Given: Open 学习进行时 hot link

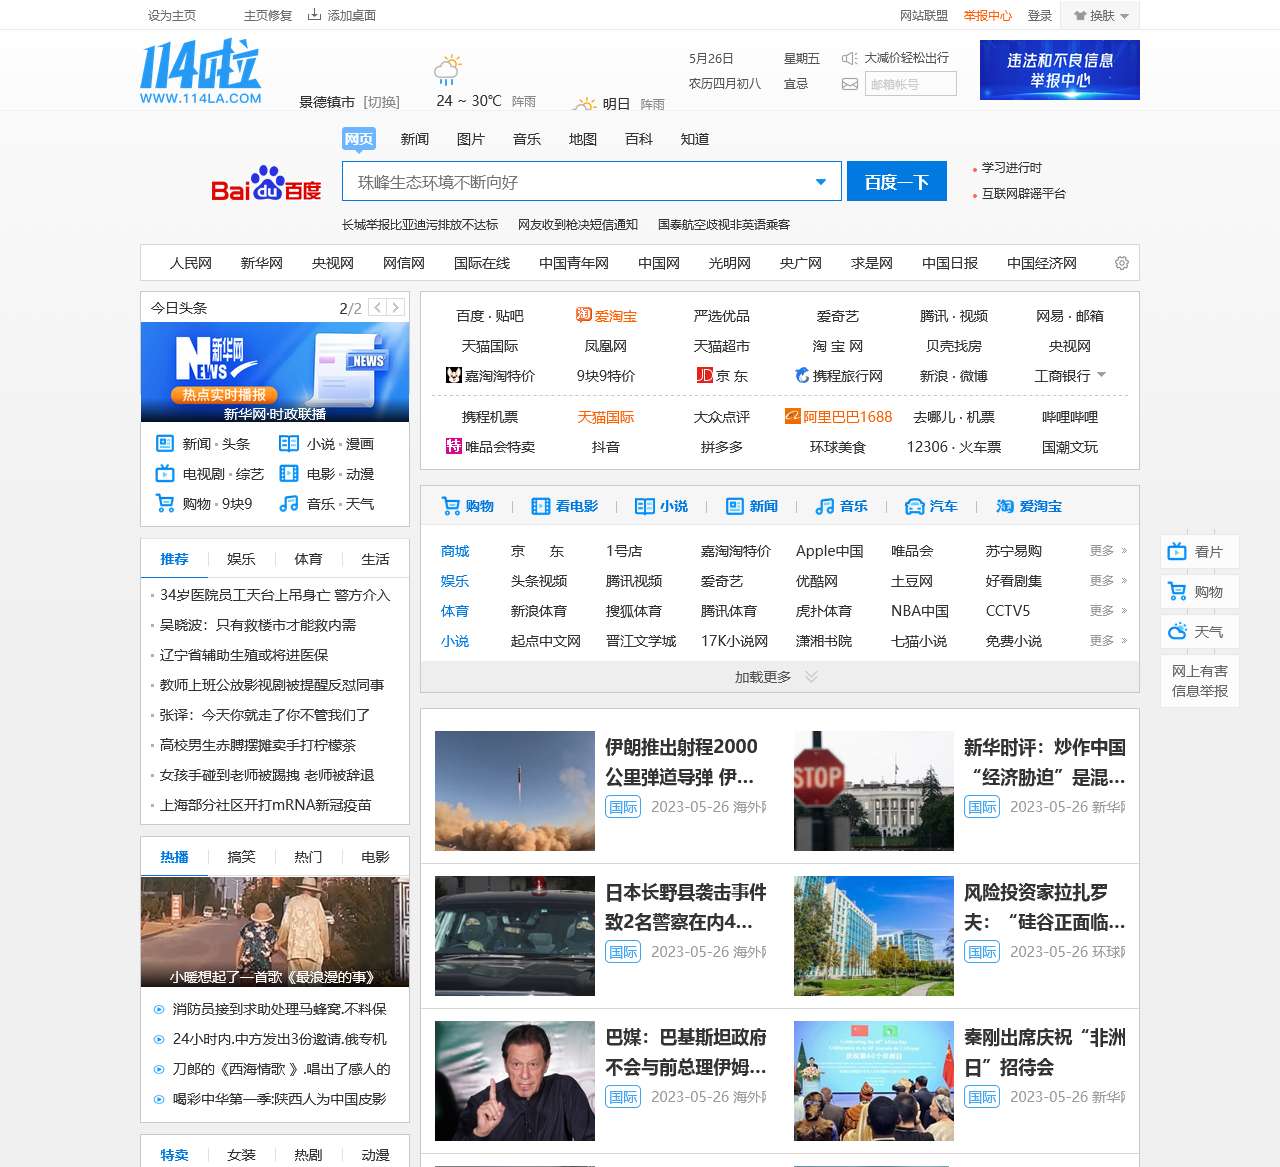Looking at the screenshot, I should [x=1012, y=168].
